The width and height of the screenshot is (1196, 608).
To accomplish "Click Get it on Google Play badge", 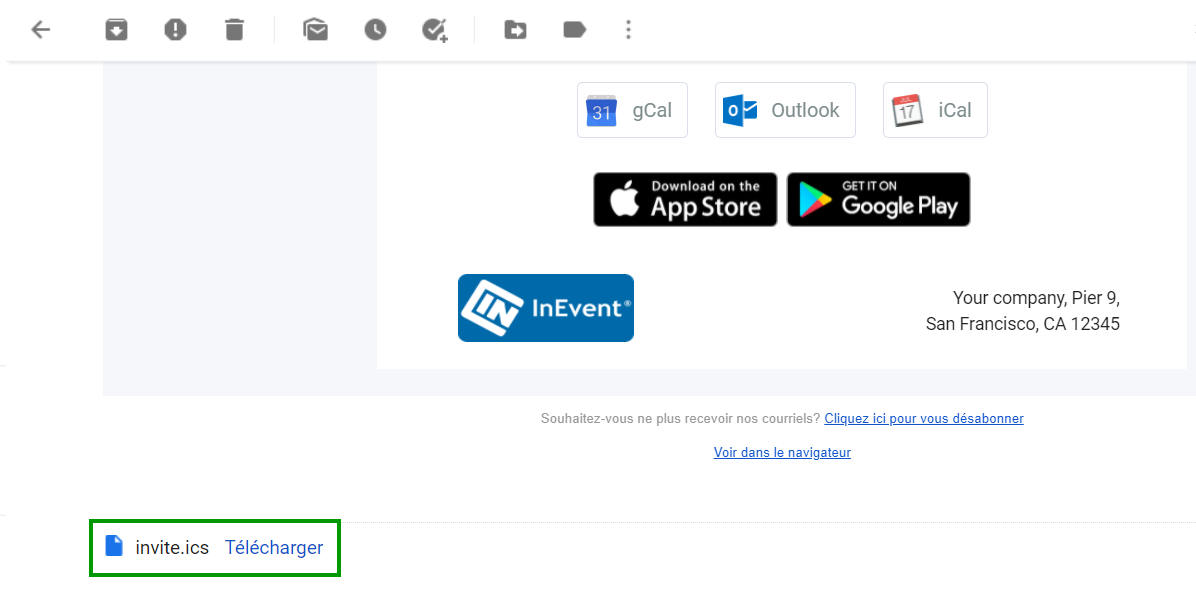I will [879, 199].
